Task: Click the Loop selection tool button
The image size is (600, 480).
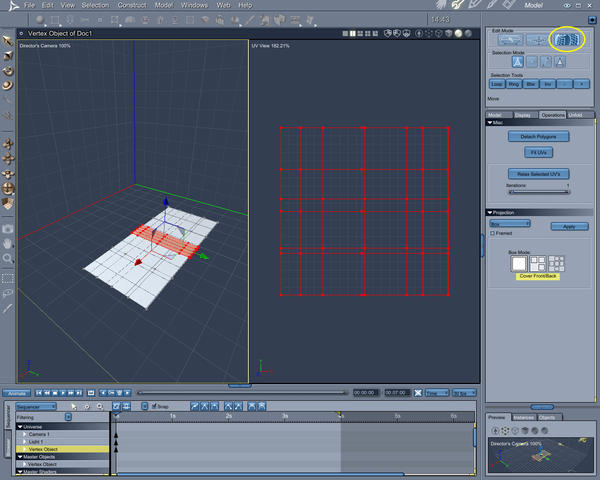Action: click(x=497, y=84)
